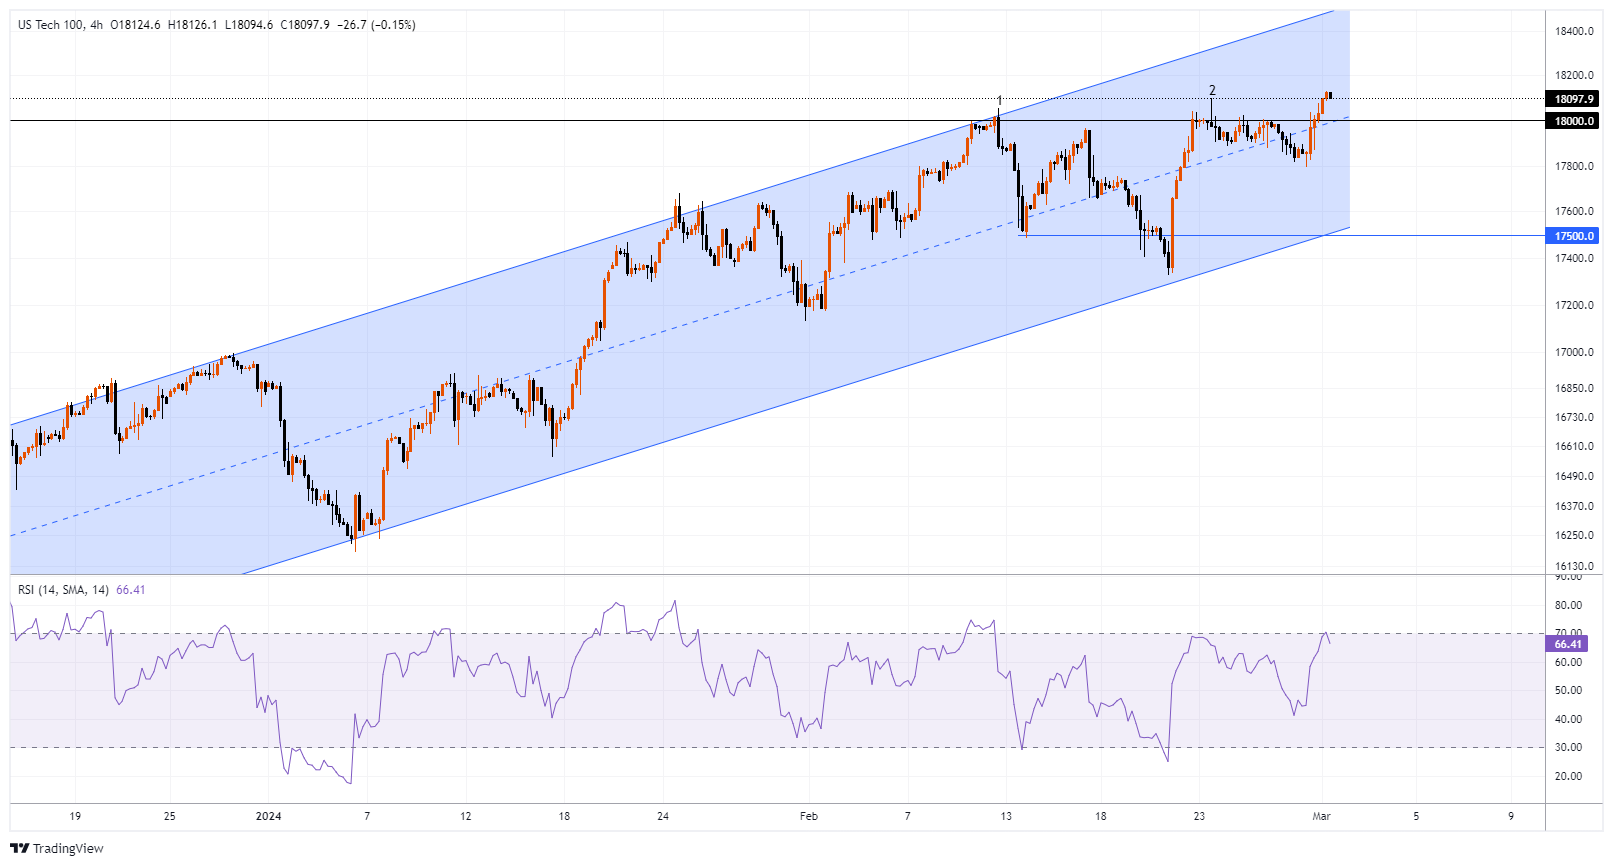Image resolution: width=1613 pixels, height=866 pixels.
Task: Click the 17600.0 price axis label
Action: pyautogui.click(x=1574, y=211)
